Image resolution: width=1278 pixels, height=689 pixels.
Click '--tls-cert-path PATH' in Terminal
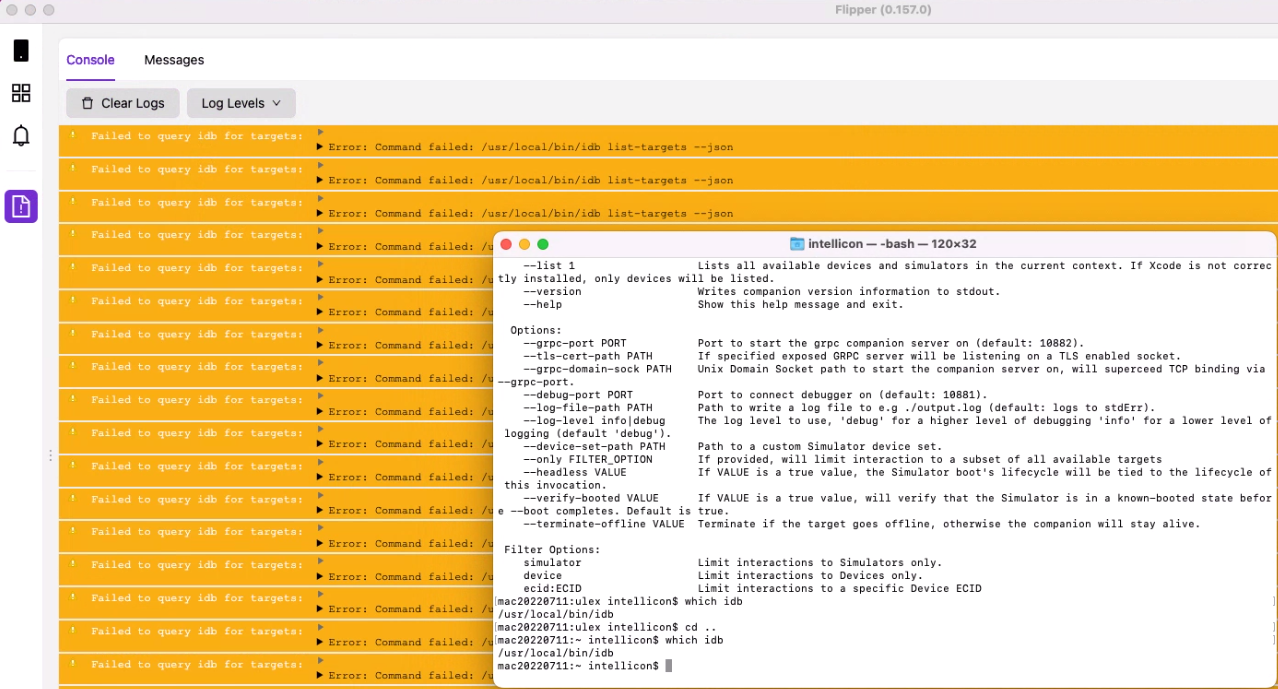pyautogui.click(x=588, y=356)
